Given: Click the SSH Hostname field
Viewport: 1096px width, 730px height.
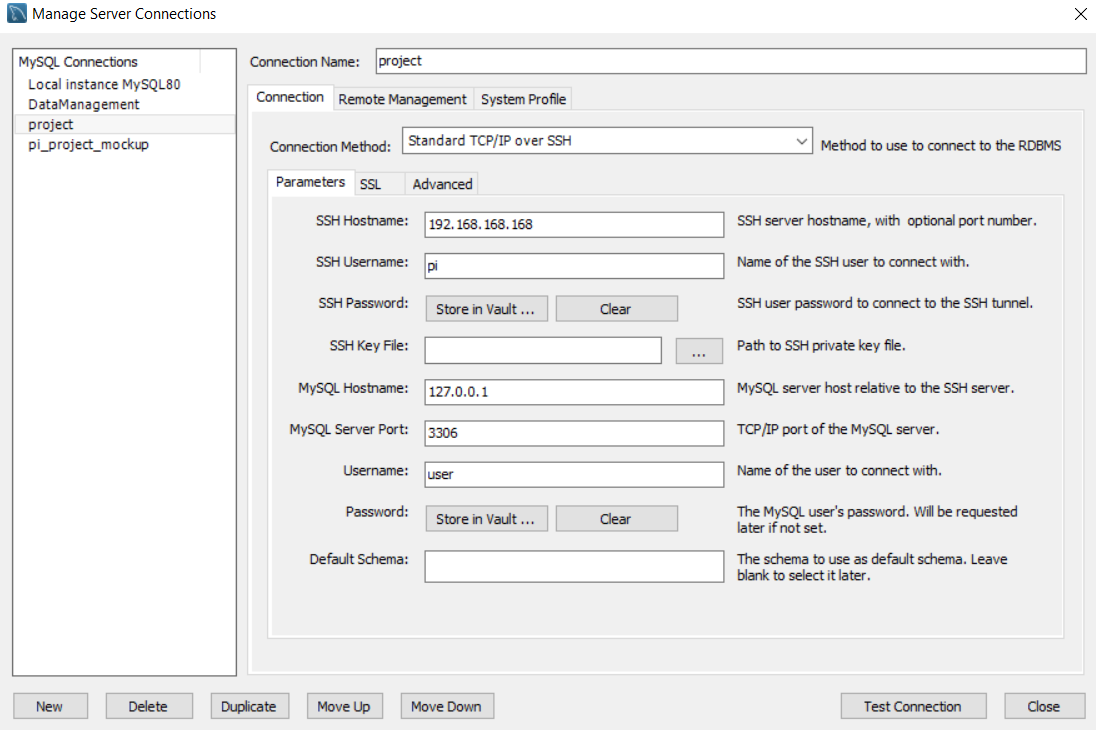Looking at the screenshot, I should (574, 224).
